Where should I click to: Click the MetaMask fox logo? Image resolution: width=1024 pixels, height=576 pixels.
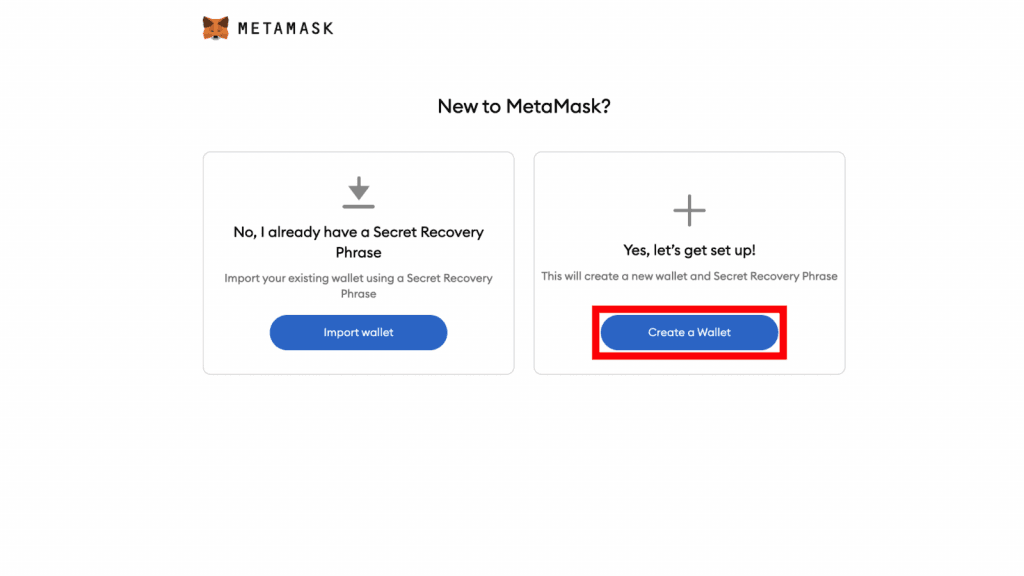tap(215, 28)
